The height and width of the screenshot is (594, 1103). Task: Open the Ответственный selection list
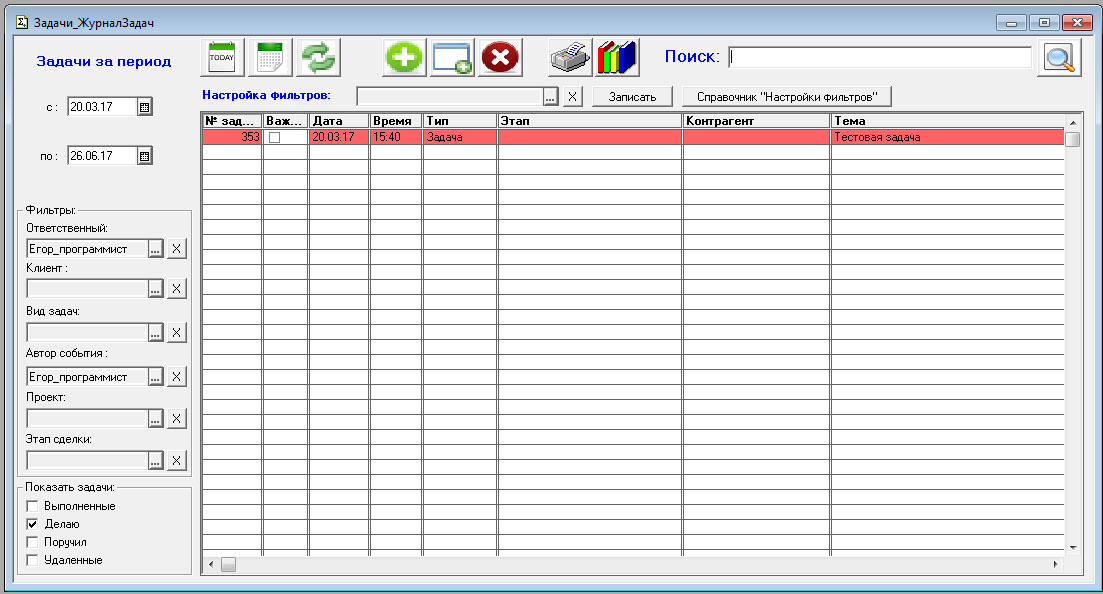[x=155, y=249]
